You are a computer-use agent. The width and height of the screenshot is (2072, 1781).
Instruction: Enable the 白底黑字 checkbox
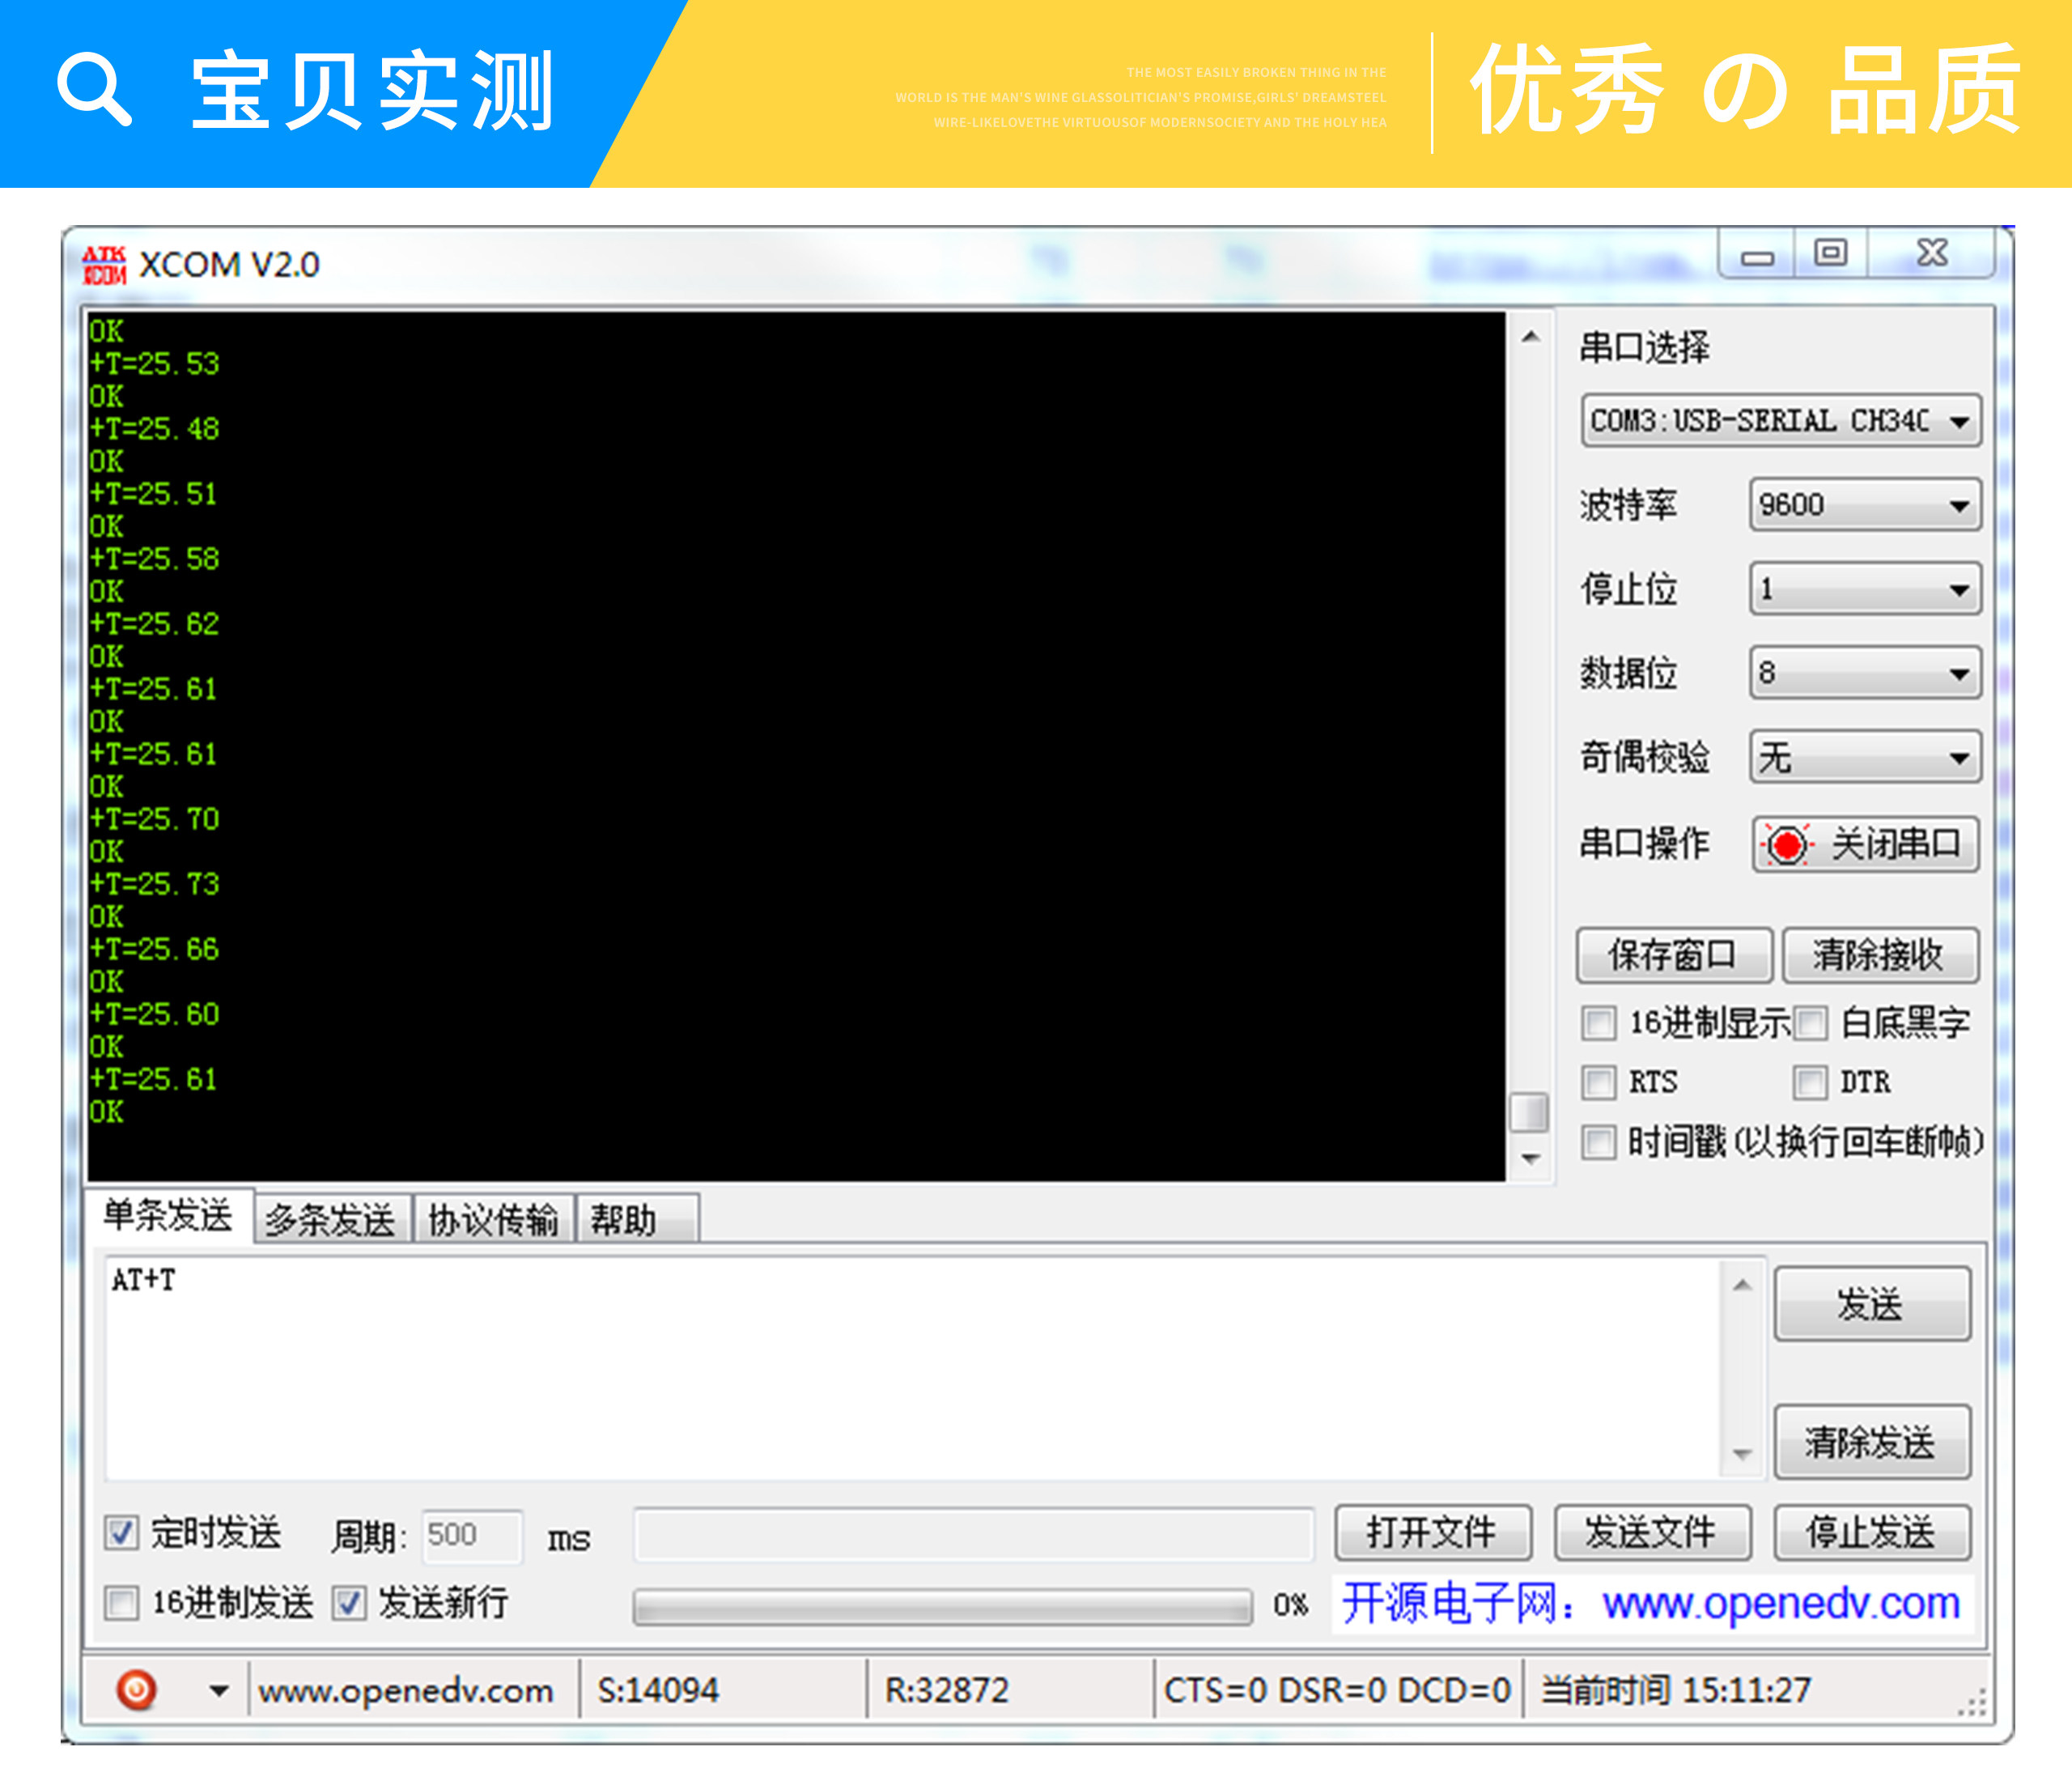pyautogui.click(x=1810, y=1023)
